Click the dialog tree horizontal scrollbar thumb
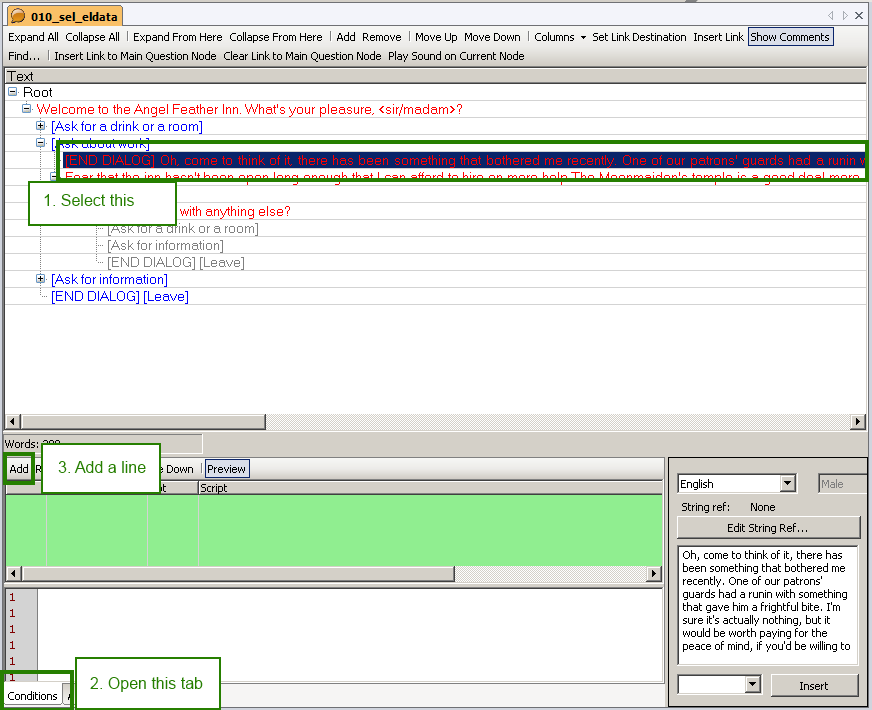 (x=143, y=421)
